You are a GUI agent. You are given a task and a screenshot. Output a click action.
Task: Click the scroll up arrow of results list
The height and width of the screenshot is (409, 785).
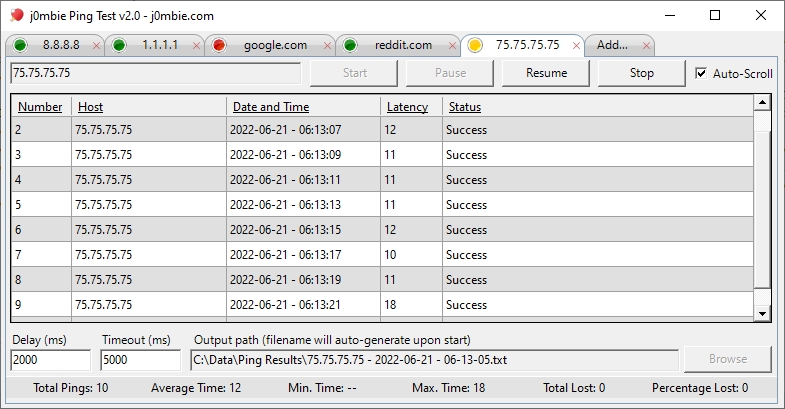(x=762, y=103)
